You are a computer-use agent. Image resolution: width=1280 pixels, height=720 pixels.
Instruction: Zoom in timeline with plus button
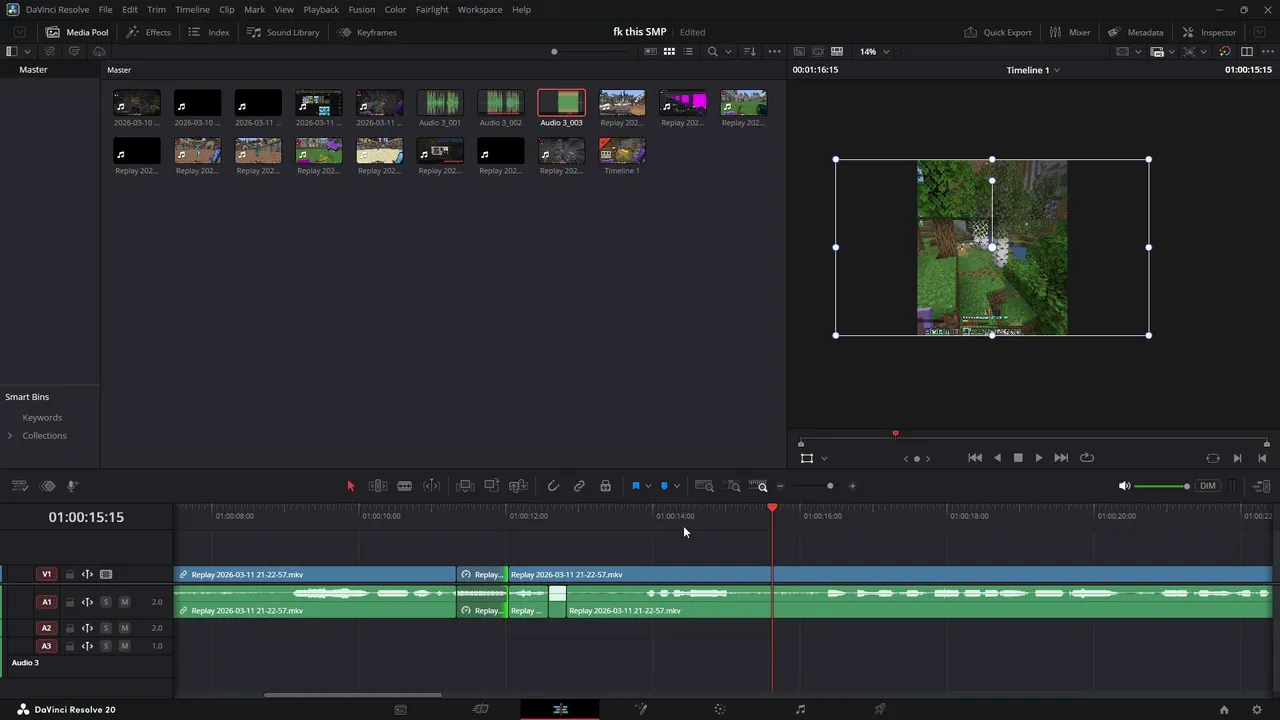(852, 486)
